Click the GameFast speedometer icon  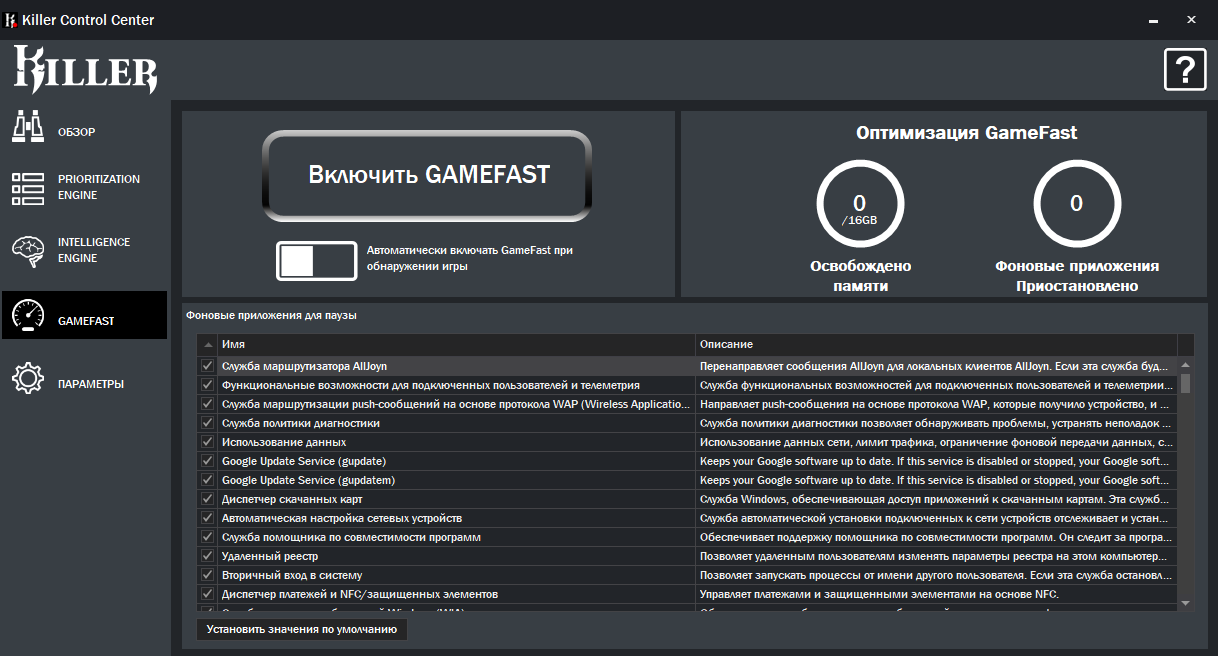tap(28, 315)
